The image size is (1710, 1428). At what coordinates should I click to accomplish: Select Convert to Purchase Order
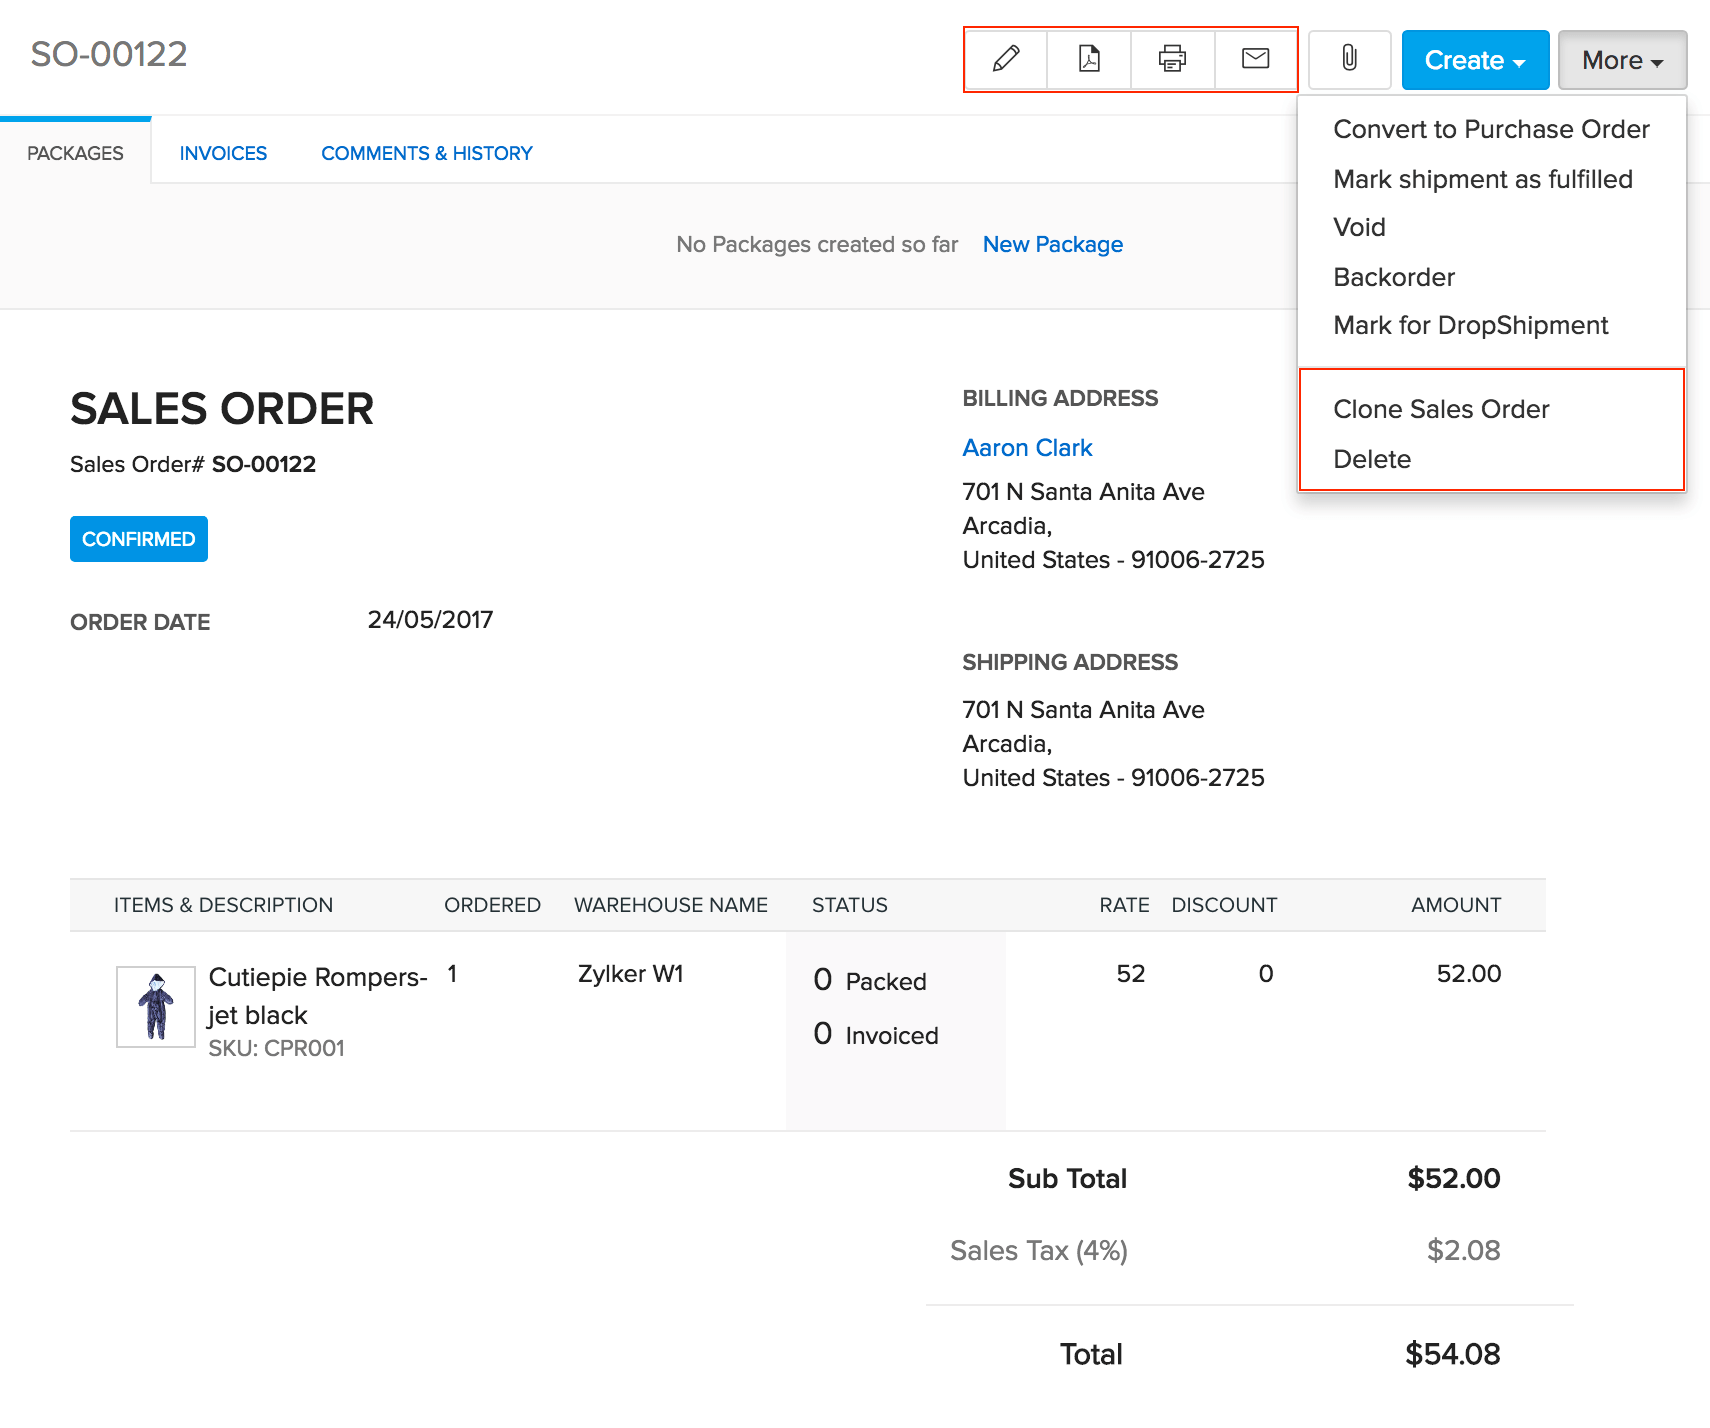tap(1491, 129)
